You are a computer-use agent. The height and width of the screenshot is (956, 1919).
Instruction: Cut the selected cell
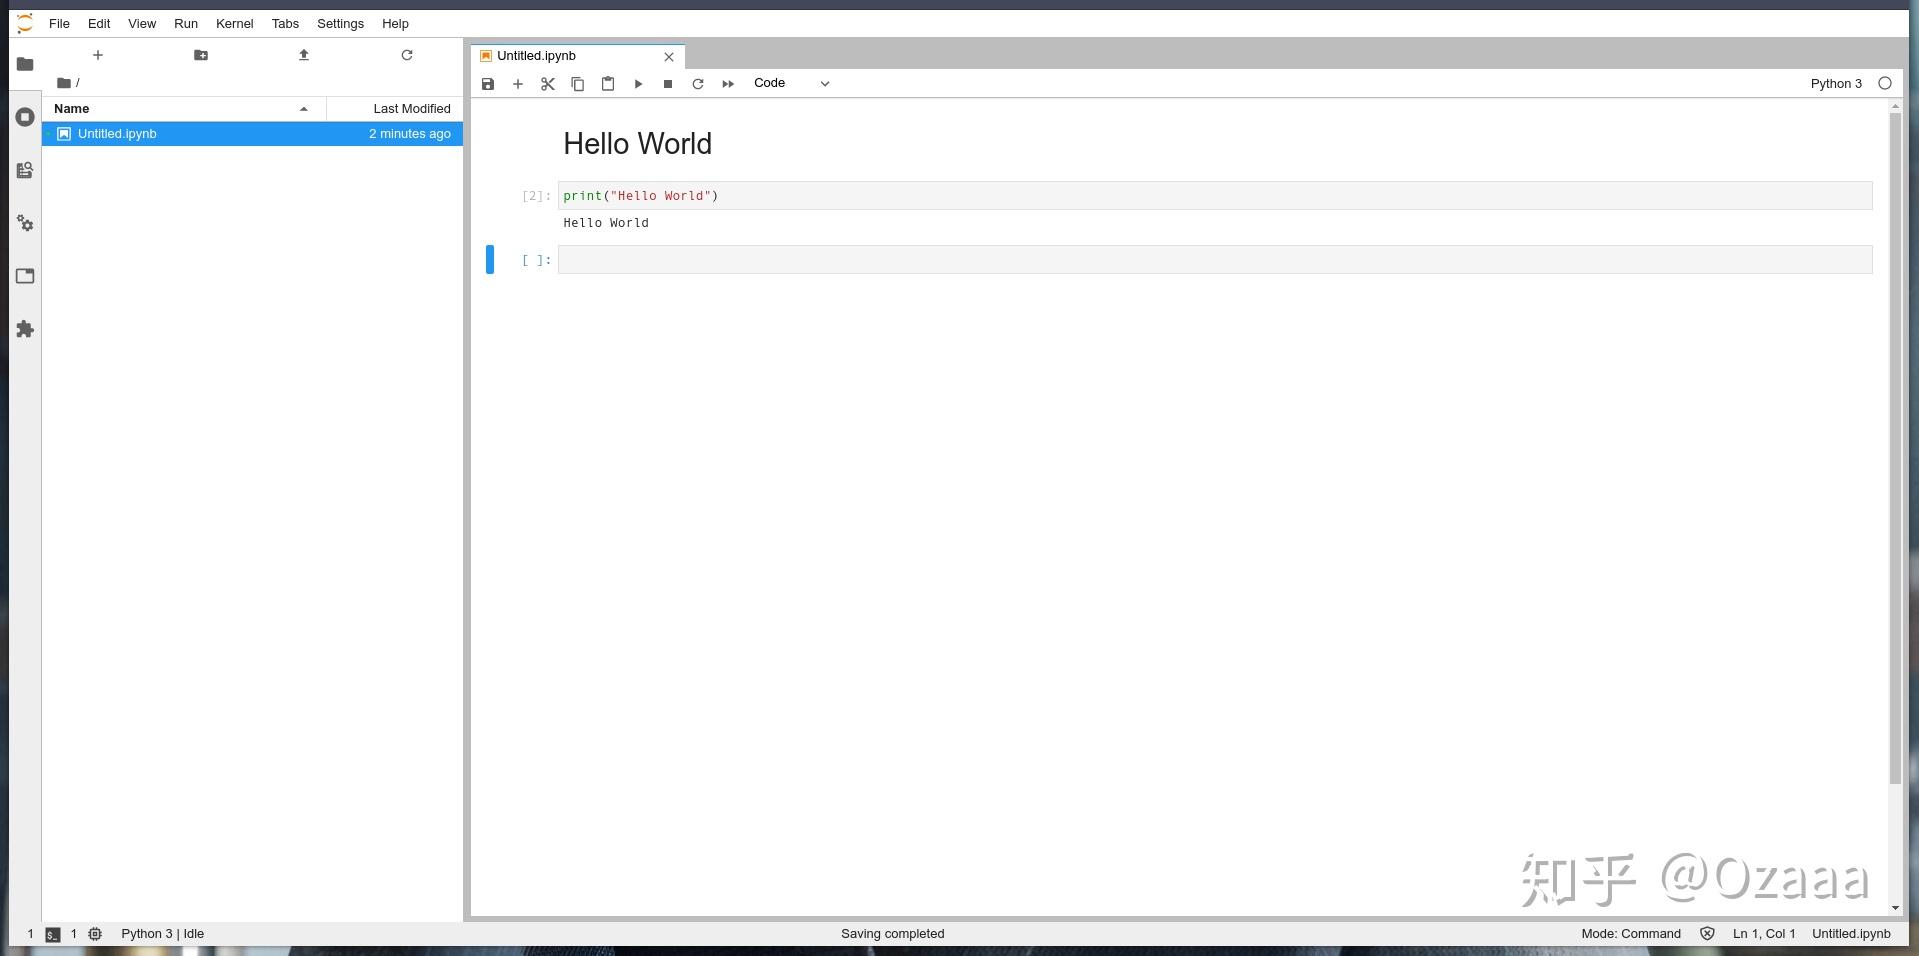coord(548,84)
